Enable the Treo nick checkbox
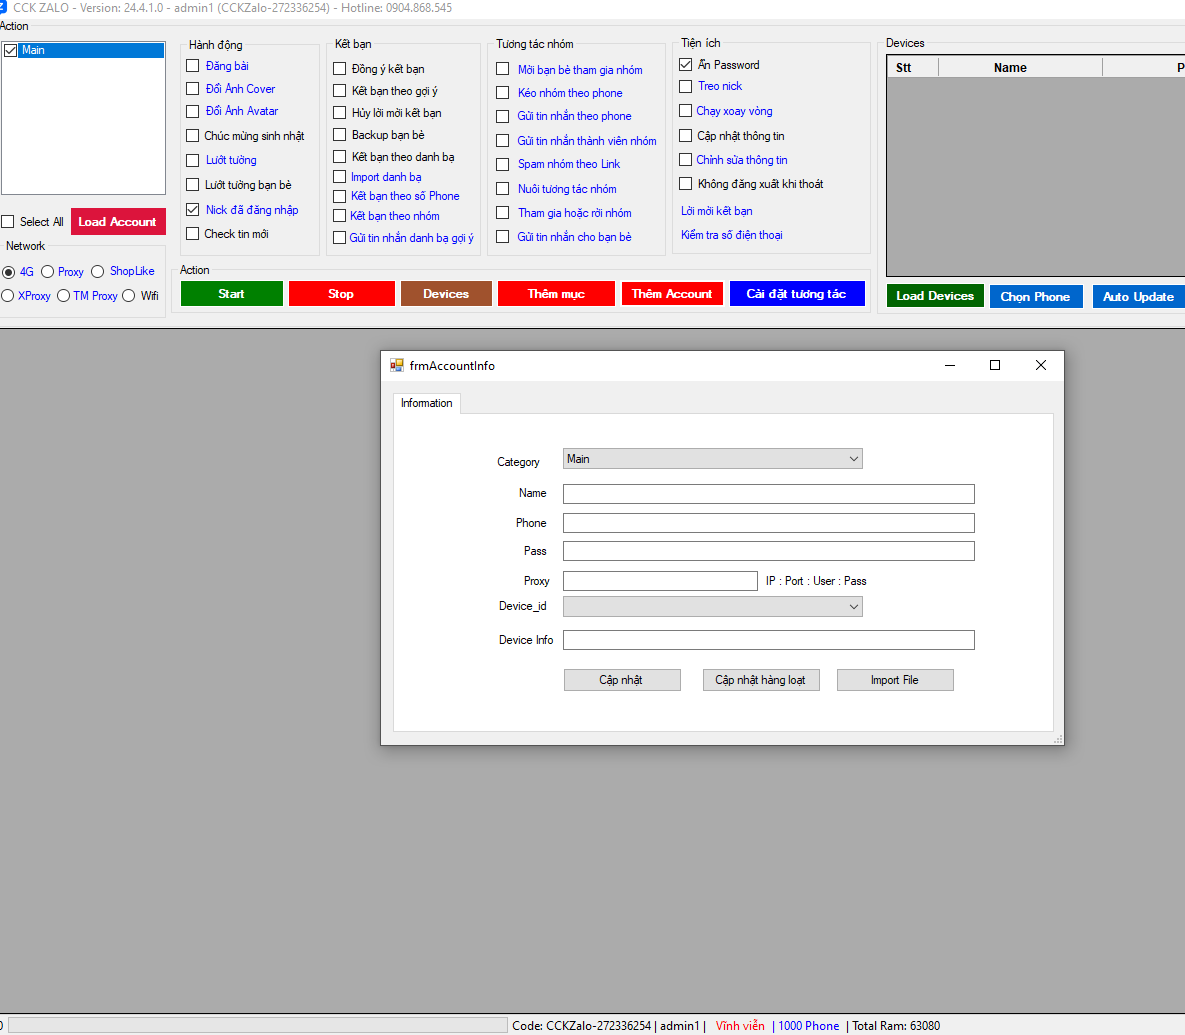The height and width of the screenshot is (1035, 1185). click(685, 86)
